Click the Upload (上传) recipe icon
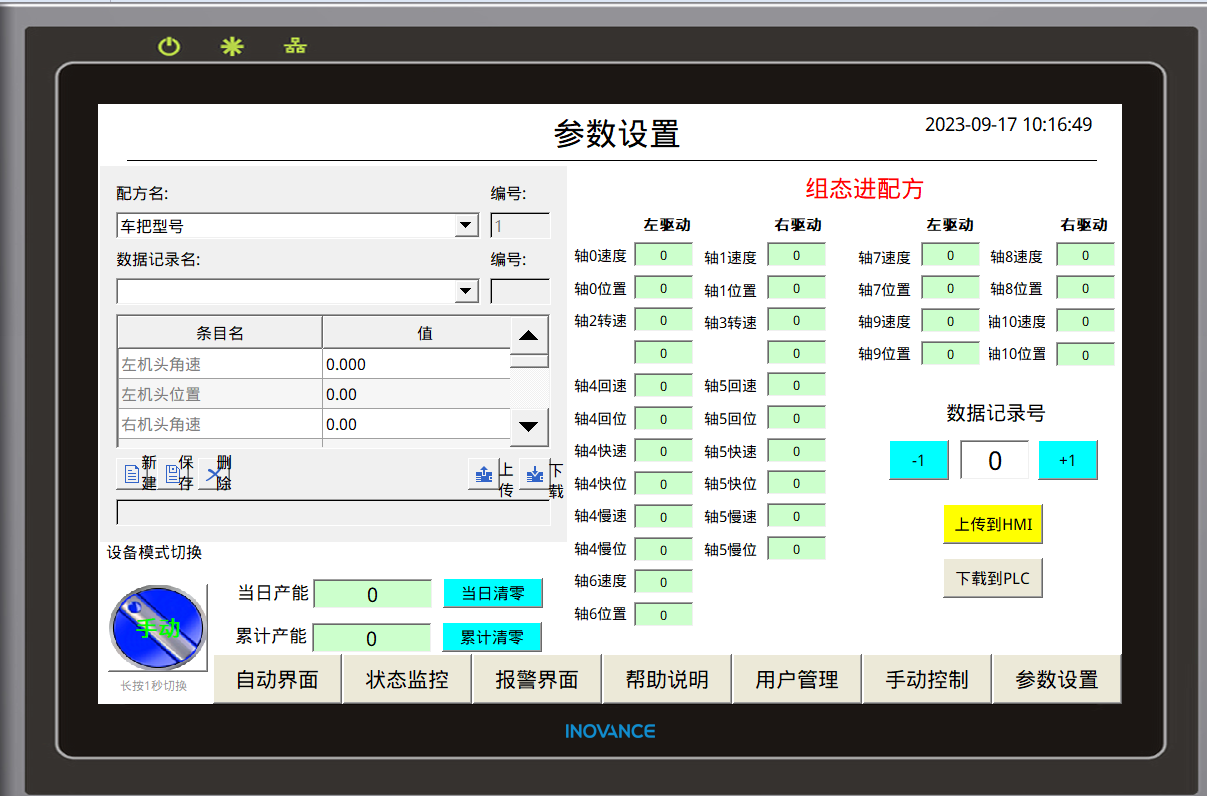The height and width of the screenshot is (796, 1207). coord(484,474)
